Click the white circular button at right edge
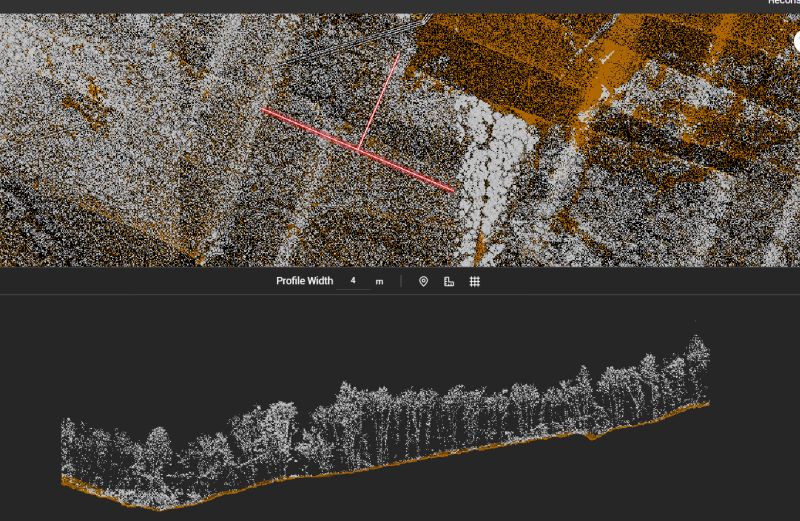 pyautogui.click(x=797, y=42)
